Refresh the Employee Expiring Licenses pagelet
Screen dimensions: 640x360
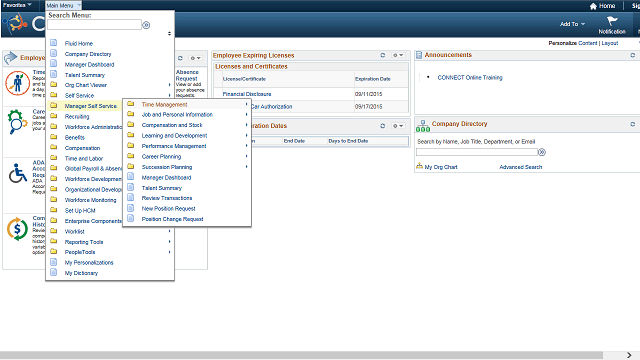pos(382,55)
